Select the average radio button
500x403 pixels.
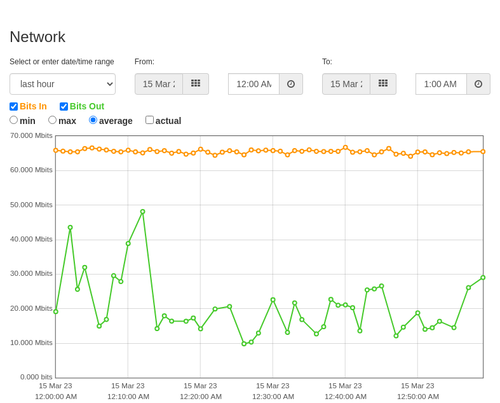point(93,120)
